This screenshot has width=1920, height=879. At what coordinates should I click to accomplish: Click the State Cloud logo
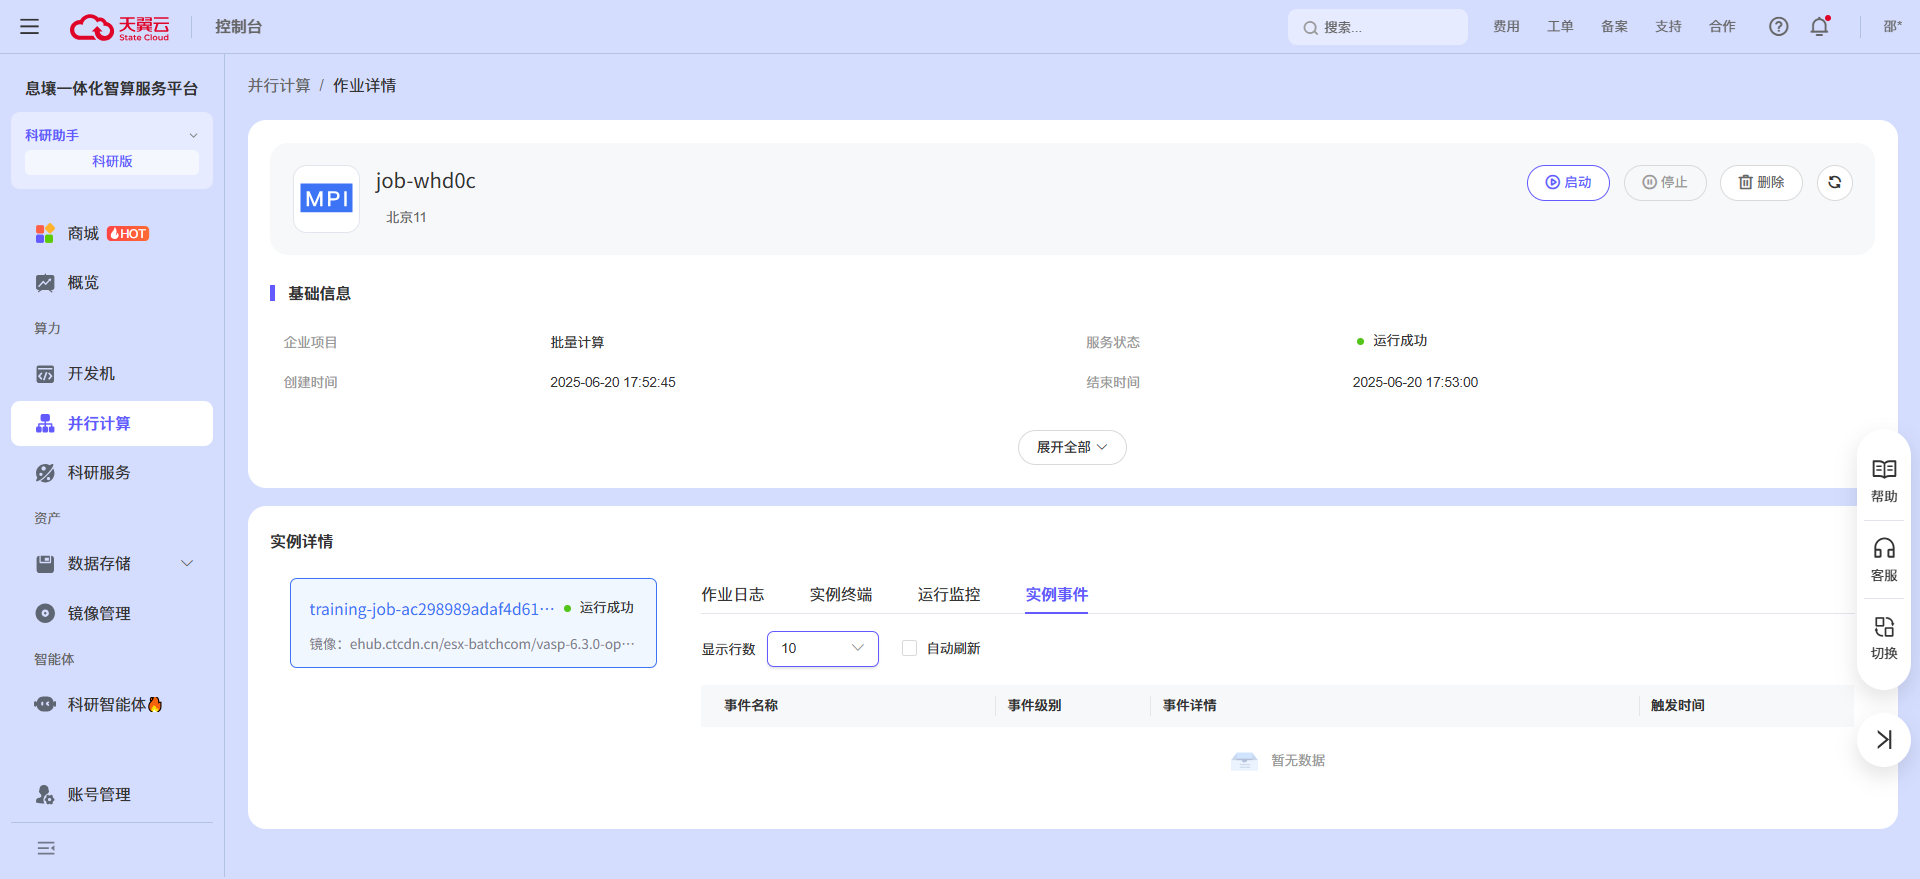click(119, 27)
